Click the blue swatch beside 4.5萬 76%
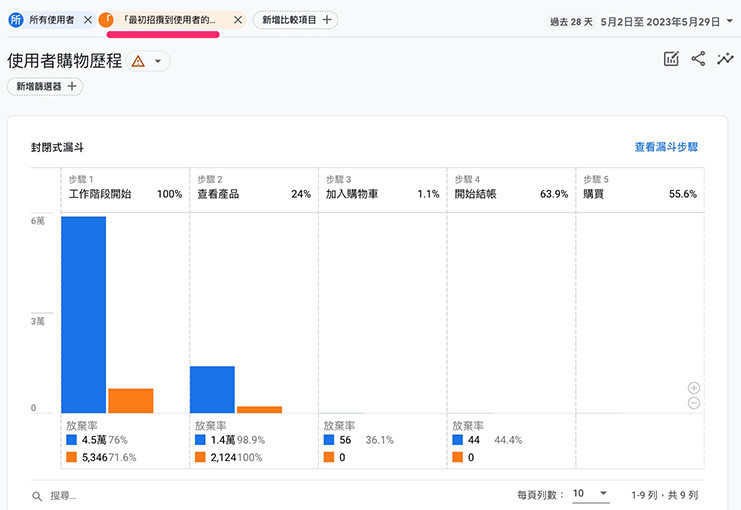Image resolution: width=741 pixels, height=510 pixels. (x=71, y=440)
